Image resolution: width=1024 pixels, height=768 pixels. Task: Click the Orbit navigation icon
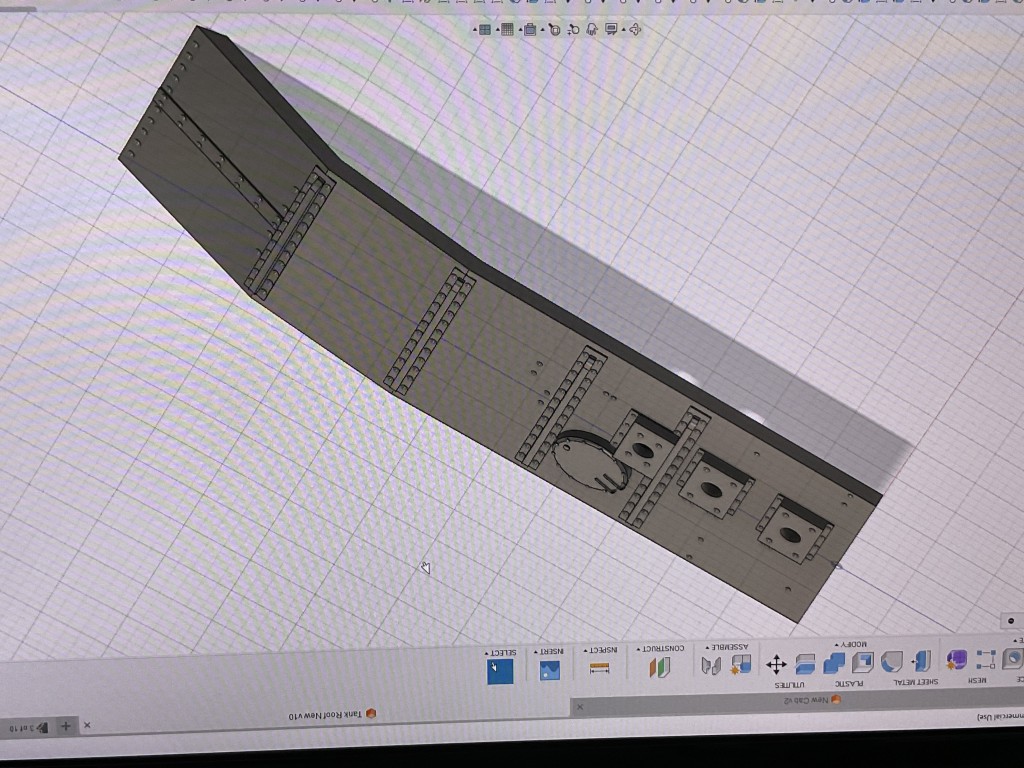[633, 30]
